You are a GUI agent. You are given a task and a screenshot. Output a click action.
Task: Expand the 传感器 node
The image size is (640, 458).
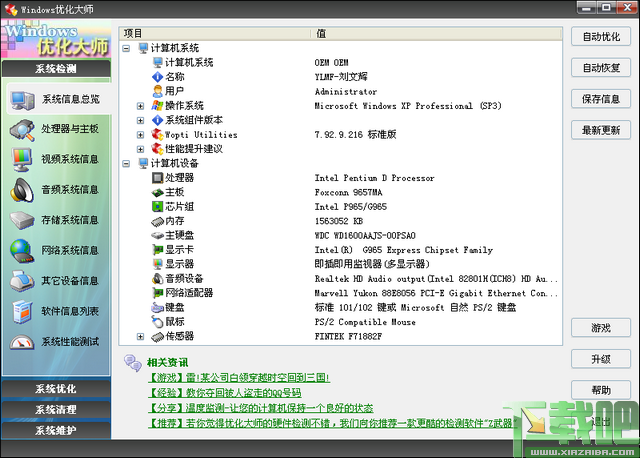click(140, 336)
